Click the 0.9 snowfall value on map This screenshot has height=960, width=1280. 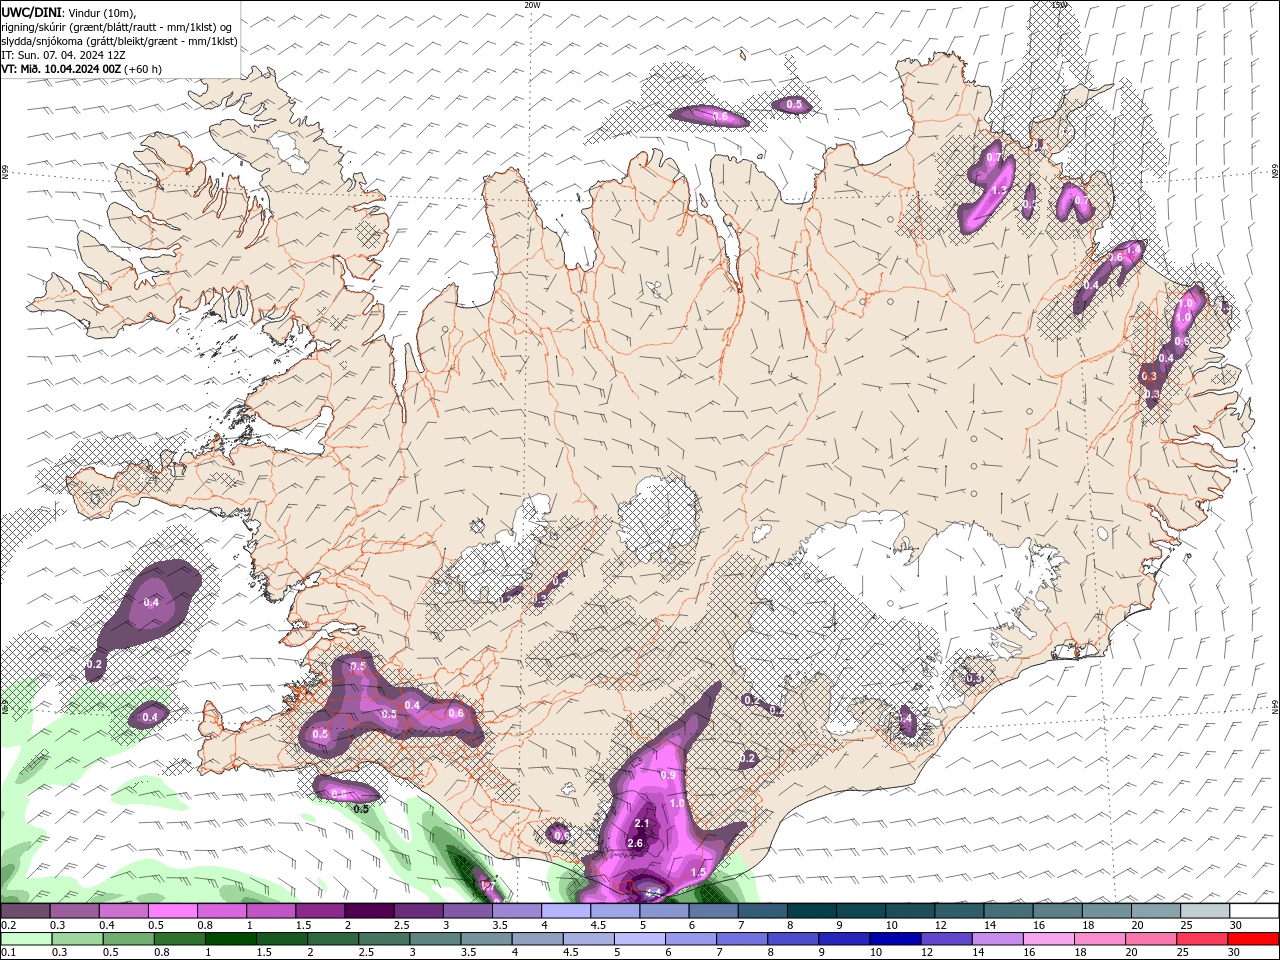click(668, 775)
